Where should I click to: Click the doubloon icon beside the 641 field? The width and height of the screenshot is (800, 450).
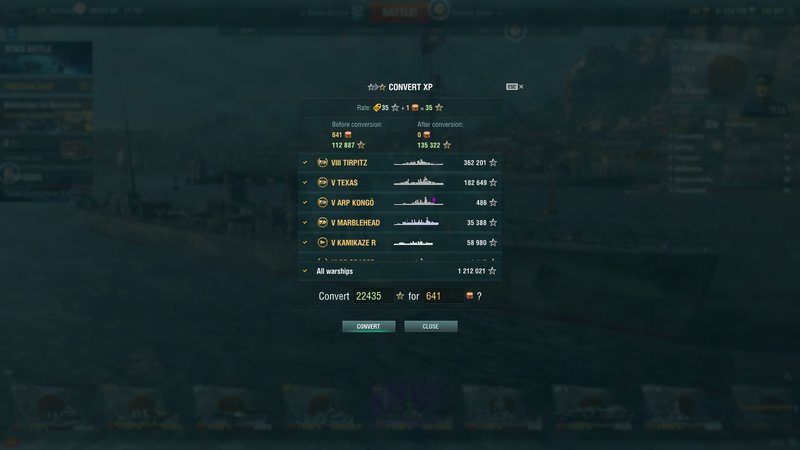(469, 296)
